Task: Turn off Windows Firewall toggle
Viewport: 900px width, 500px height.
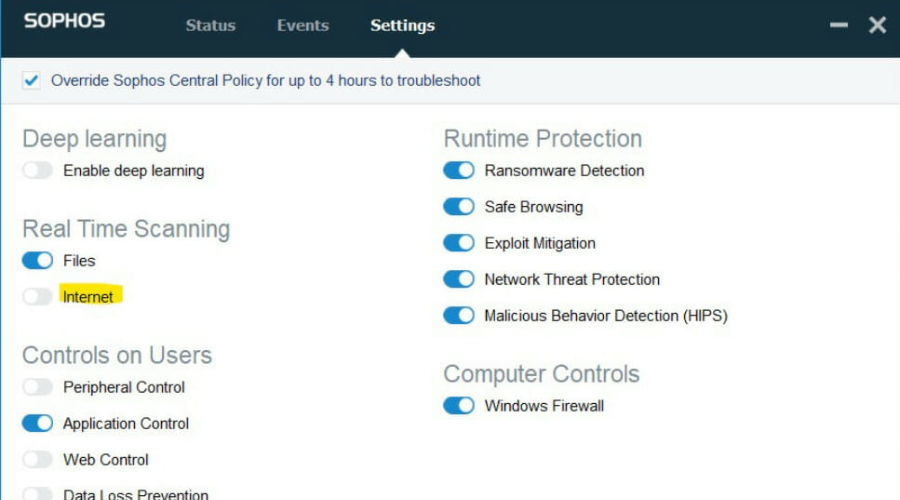Action: [x=459, y=405]
